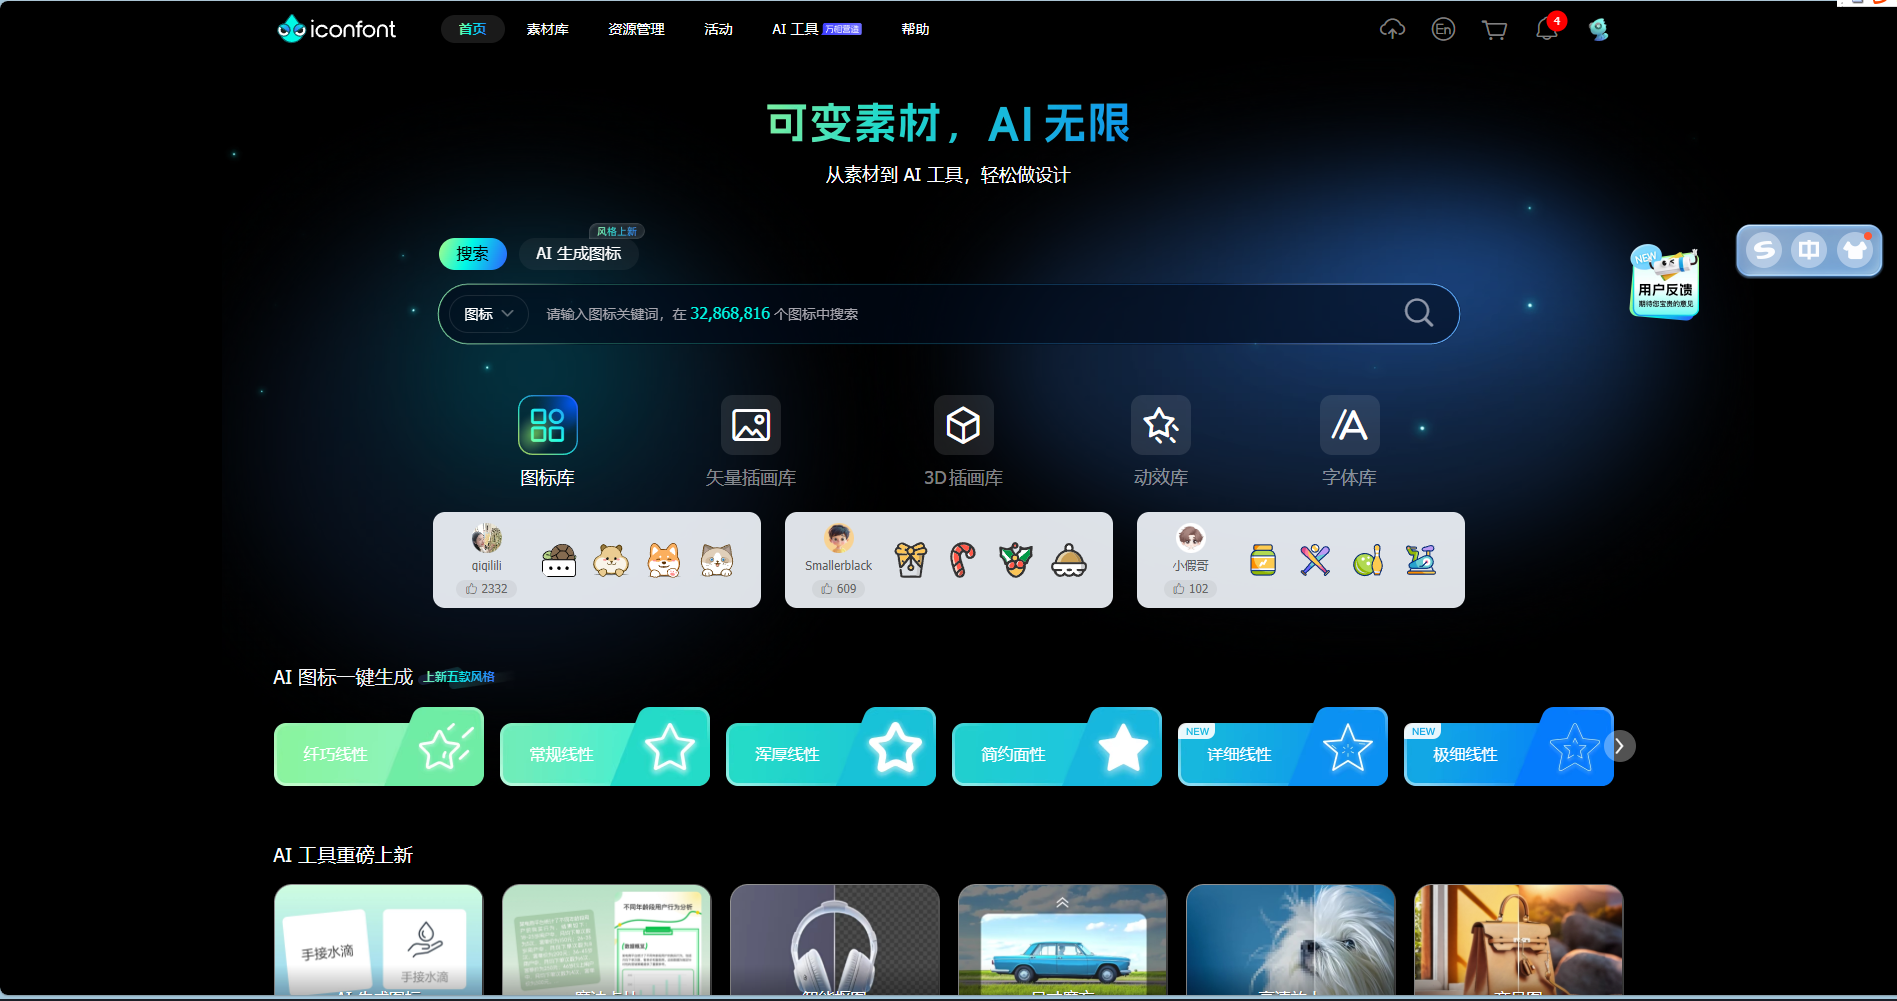Open the 用户反馈 feedback widget
This screenshot has height=1001, width=1897.
point(1663,283)
